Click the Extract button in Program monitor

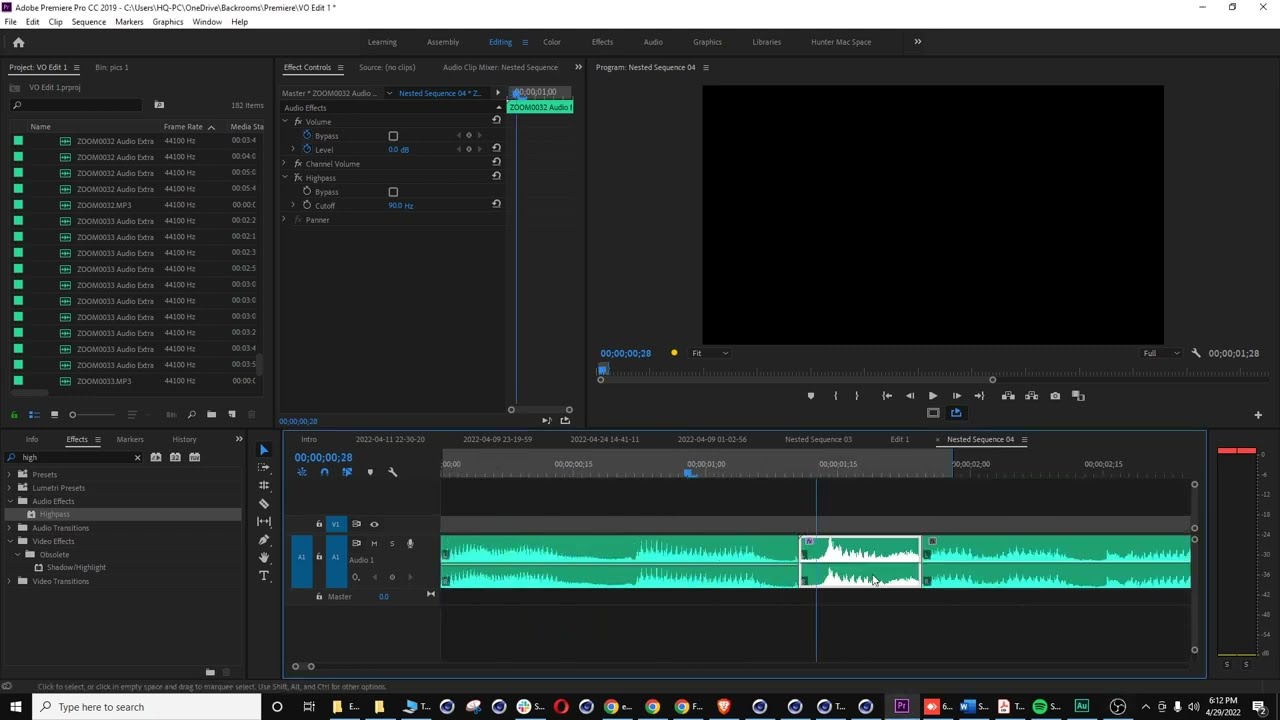tap(1031, 396)
